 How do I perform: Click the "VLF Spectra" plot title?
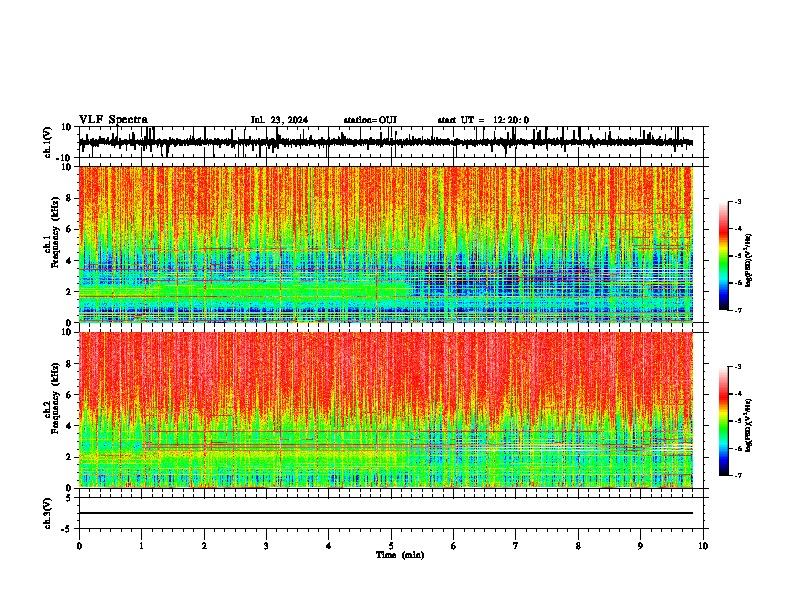click(x=113, y=120)
